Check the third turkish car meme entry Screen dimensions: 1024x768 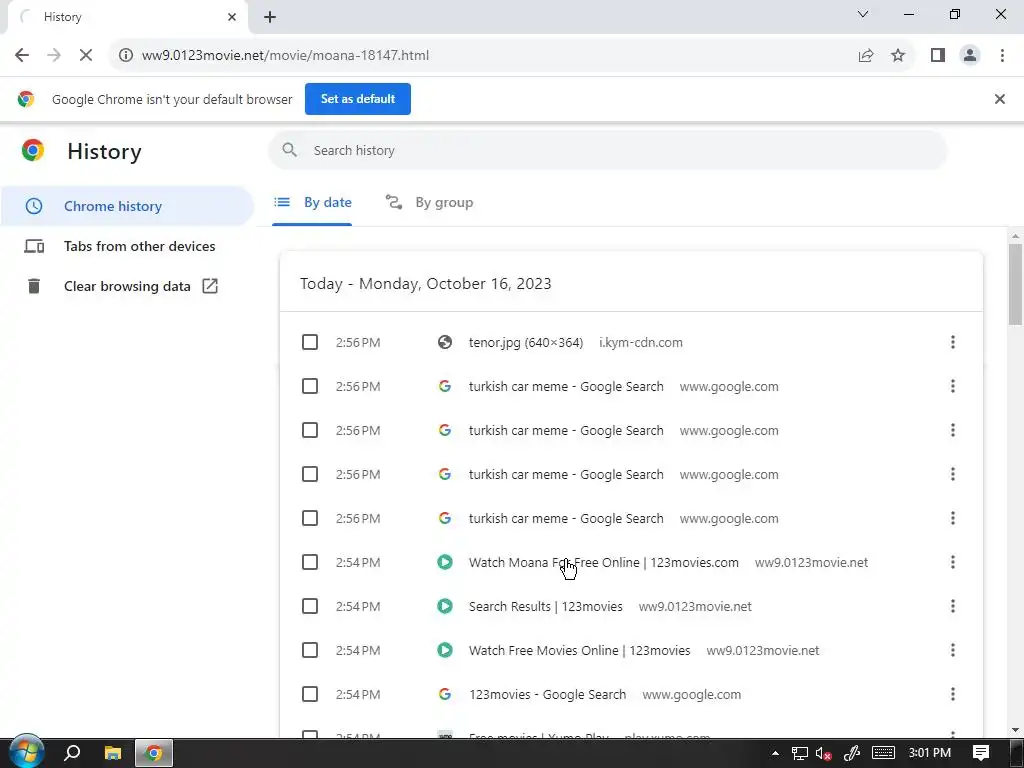pos(310,474)
